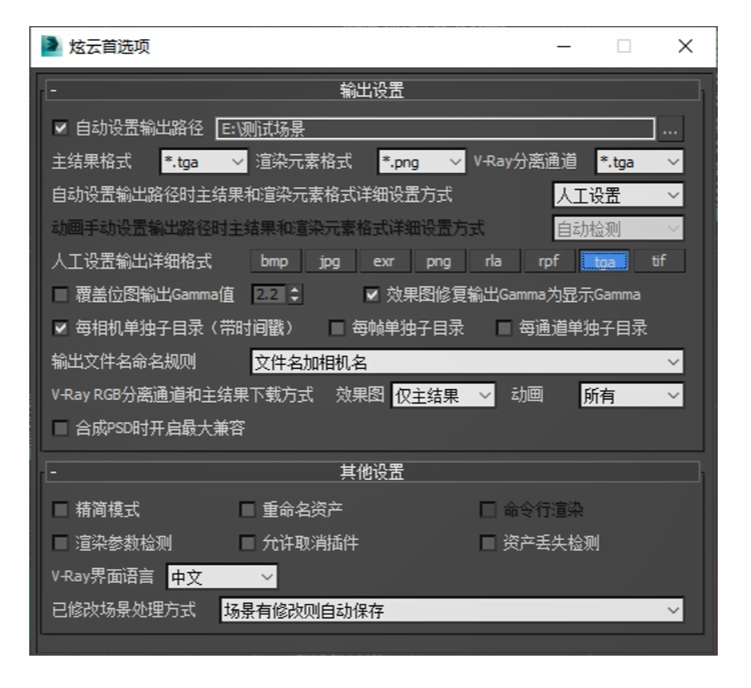Image resolution: width=751 pixels, height=688 pixels.
Task: Uncheck 自动设置输出路径 checkbox
Action: (60, 129)
